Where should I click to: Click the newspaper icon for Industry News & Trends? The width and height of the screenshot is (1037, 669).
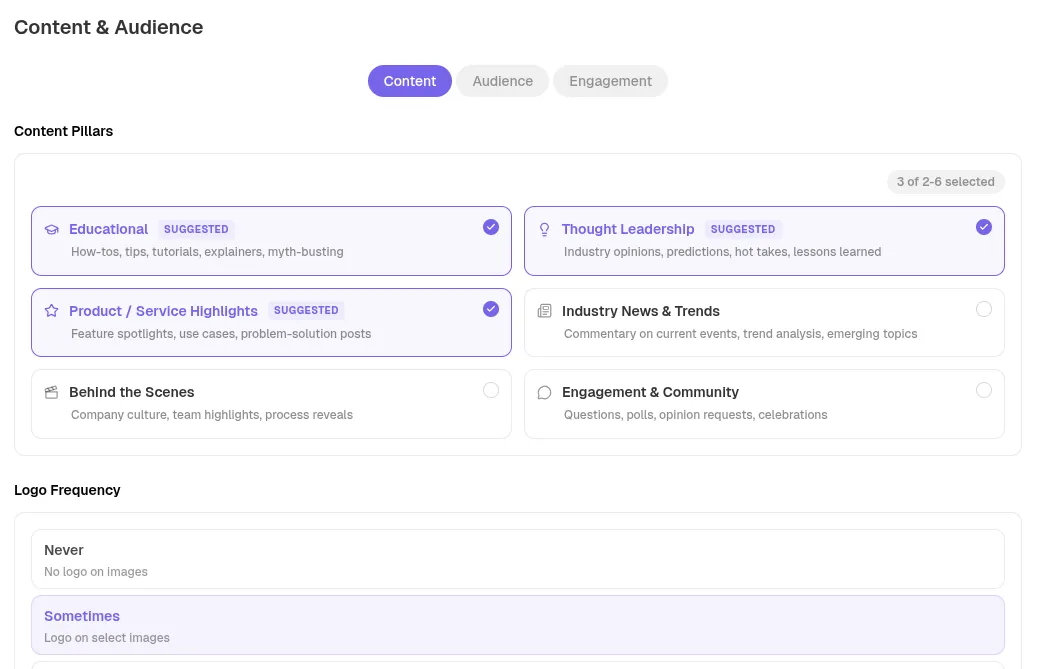(544, 311)
